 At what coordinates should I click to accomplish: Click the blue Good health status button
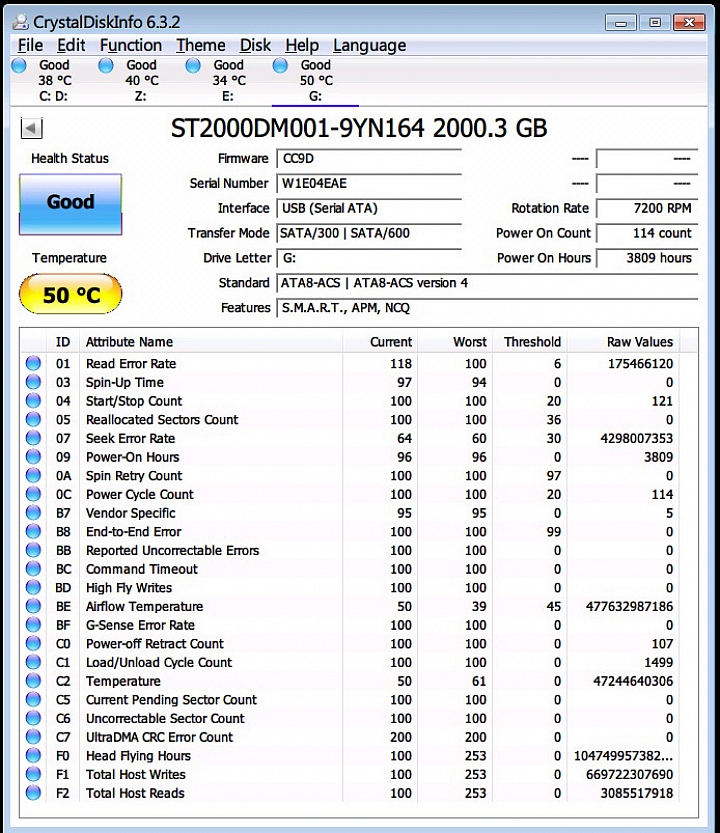71,205
